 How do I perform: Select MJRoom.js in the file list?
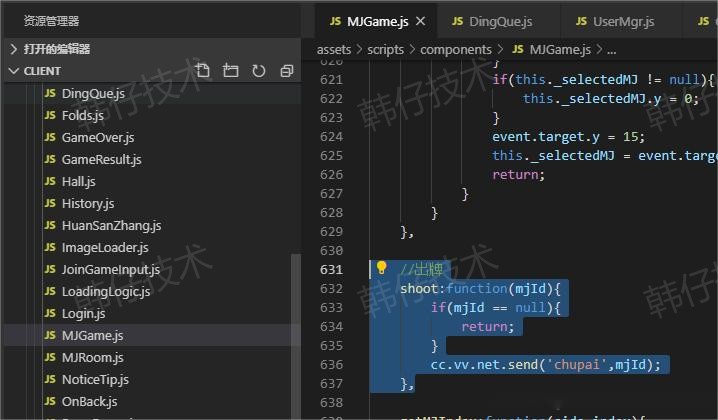tap(92, 358)
